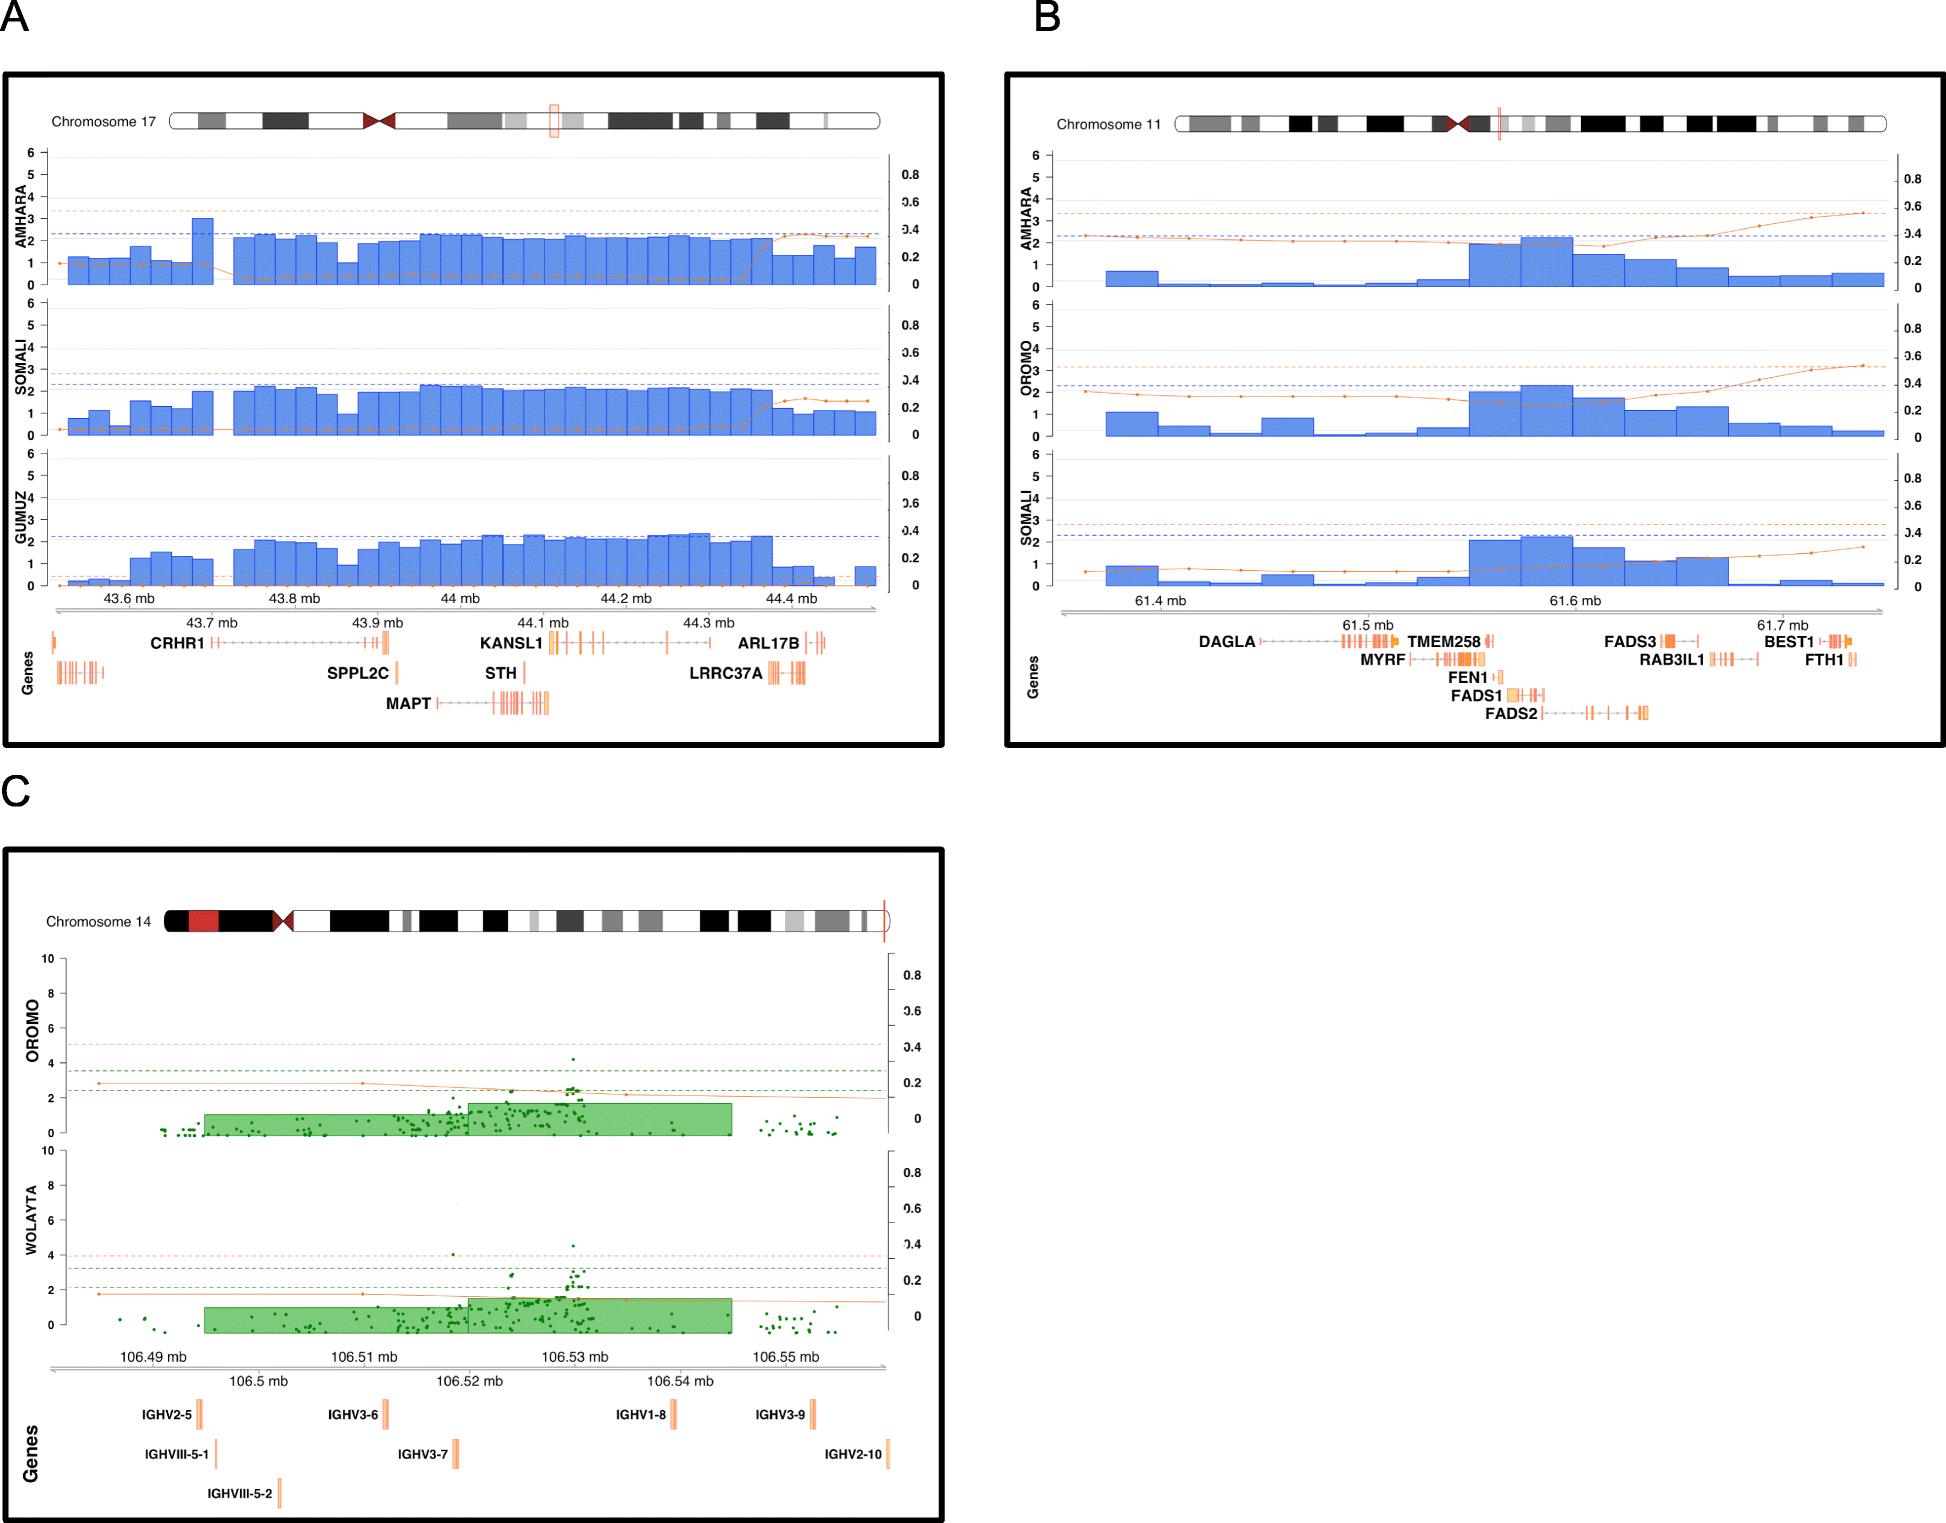Click the IGHV2-10 gene label
The height and width of the screenshot is (1523, 1946).
point(853,1454)
